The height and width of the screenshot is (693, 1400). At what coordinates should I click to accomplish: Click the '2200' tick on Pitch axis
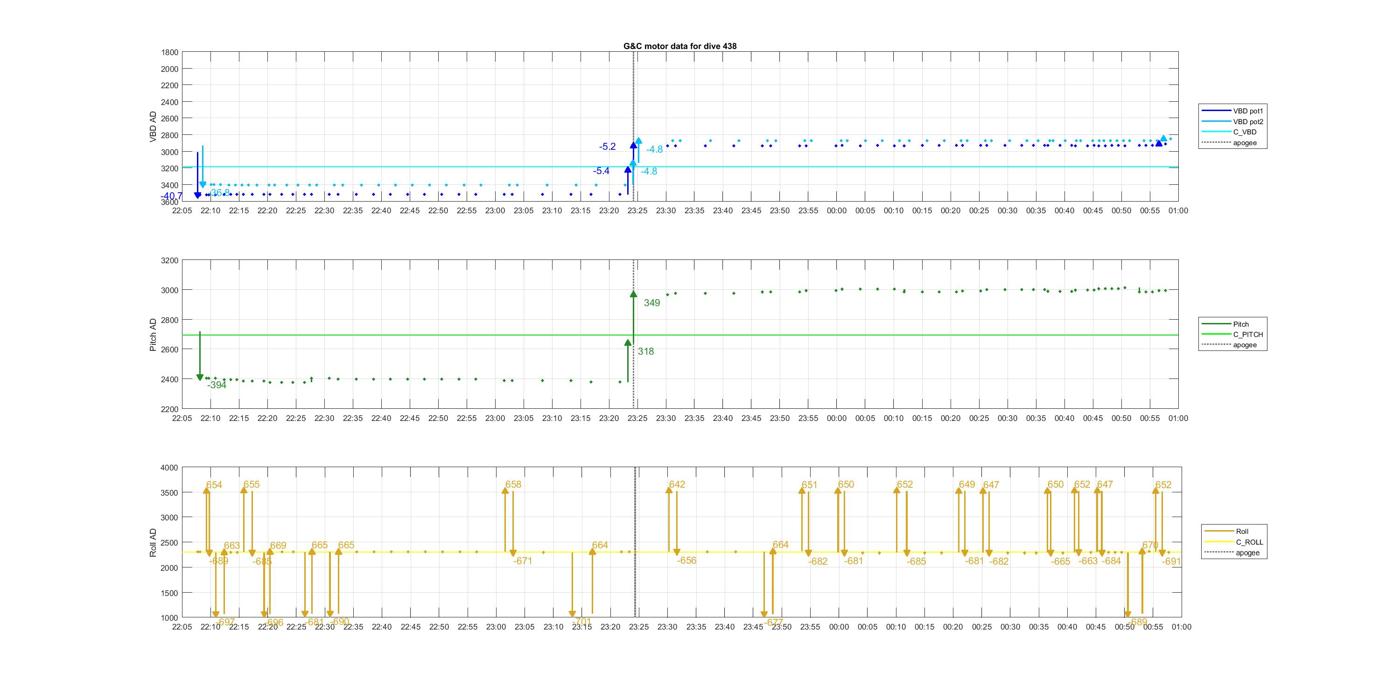pyautogui.click(x=170, y=409)
